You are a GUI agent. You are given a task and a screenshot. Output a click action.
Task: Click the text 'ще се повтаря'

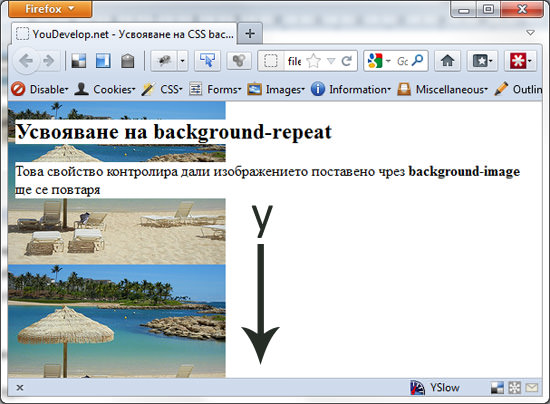click(58, 190)
